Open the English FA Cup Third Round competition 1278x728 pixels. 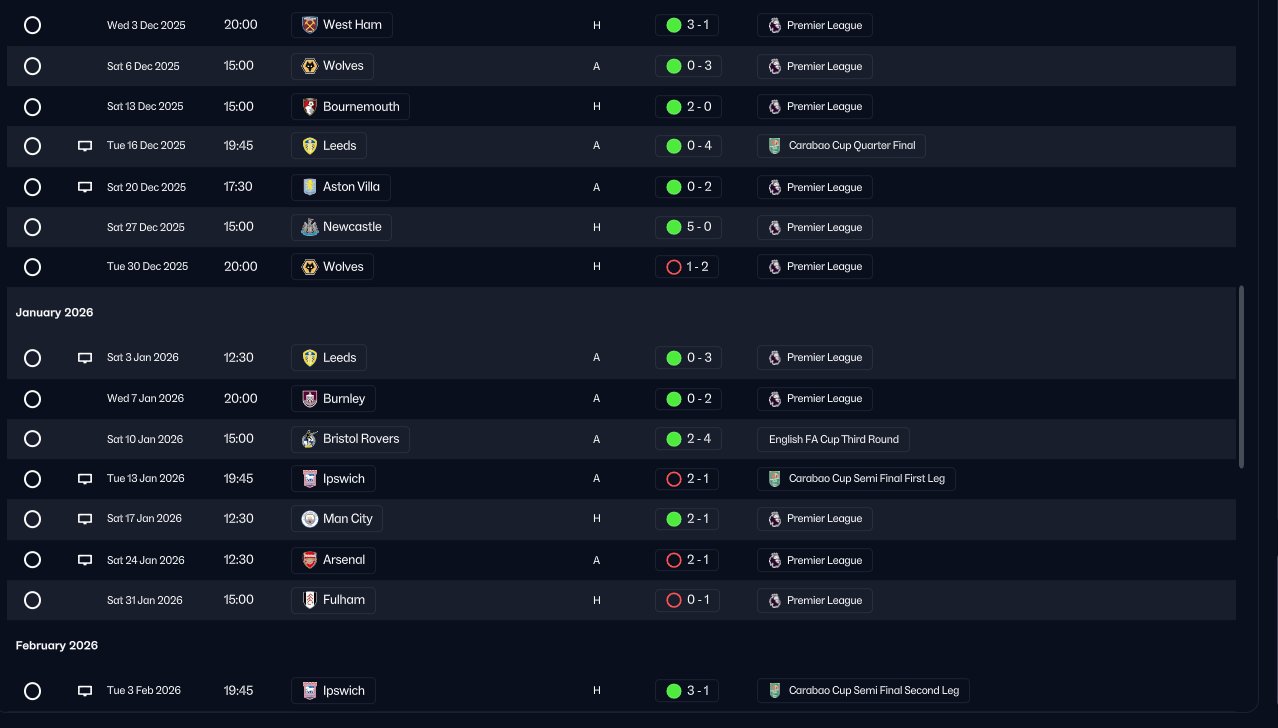(x=833, y=439)
